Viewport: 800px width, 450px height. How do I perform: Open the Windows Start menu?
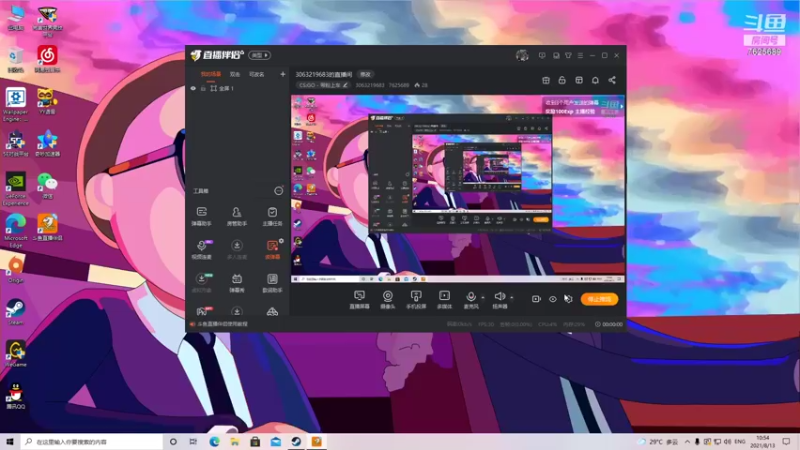pos(9,441)
